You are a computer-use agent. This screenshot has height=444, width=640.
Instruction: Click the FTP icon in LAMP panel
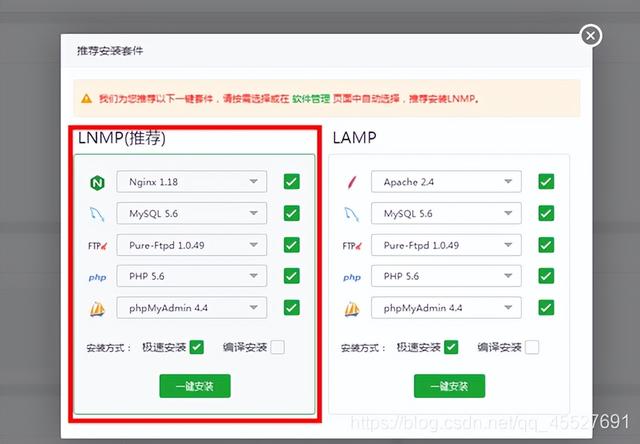(352, 246)
